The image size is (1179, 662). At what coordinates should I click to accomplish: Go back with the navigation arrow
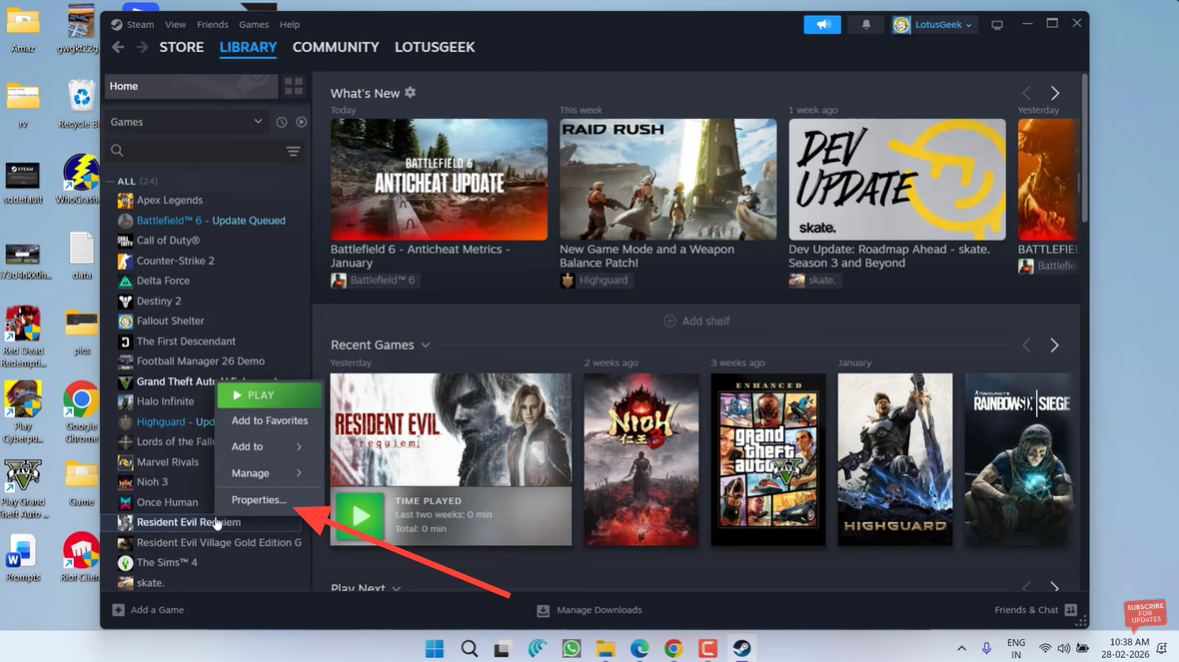(118, 47)
